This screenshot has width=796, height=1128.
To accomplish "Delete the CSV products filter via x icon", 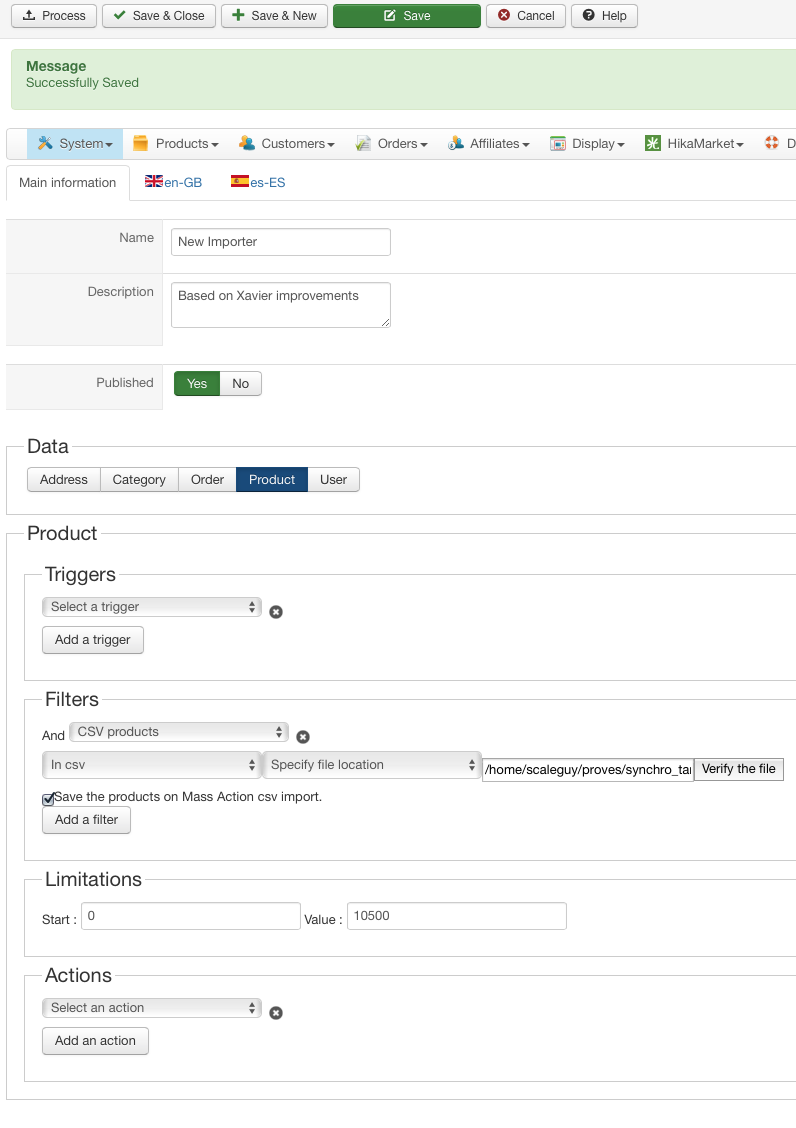I will (303, 737).
